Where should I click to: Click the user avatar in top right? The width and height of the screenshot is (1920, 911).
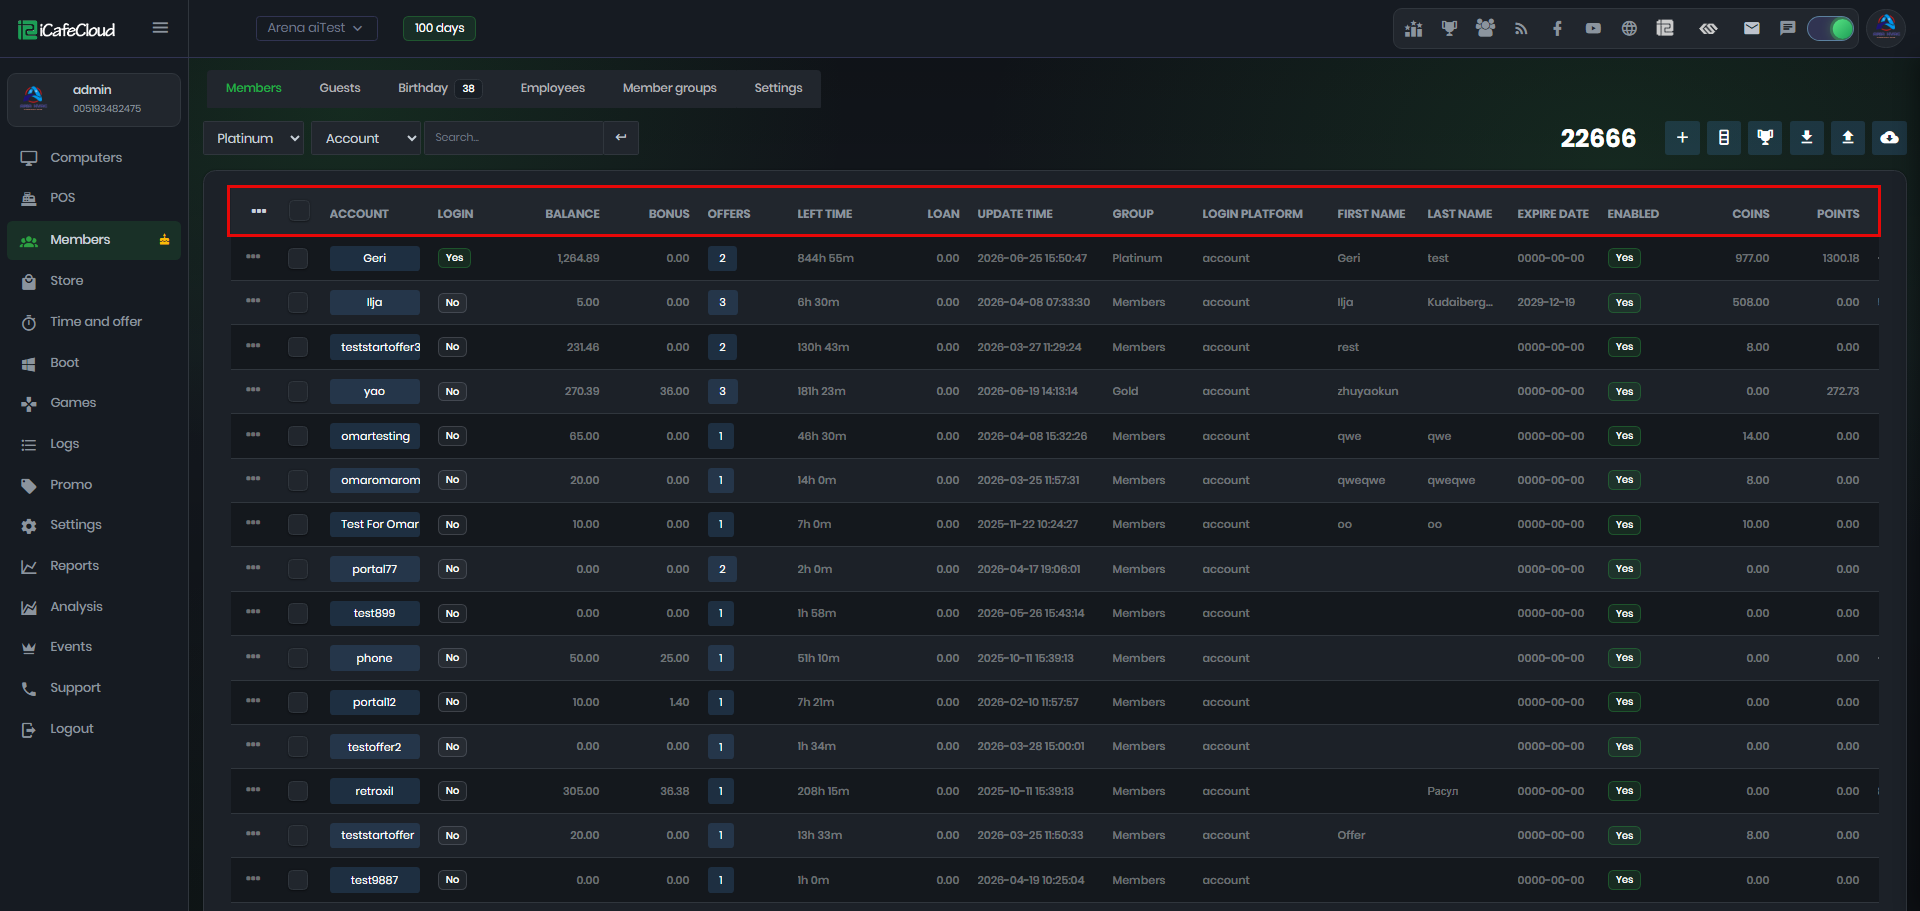pyautogui.click(x=1886, y=28)
